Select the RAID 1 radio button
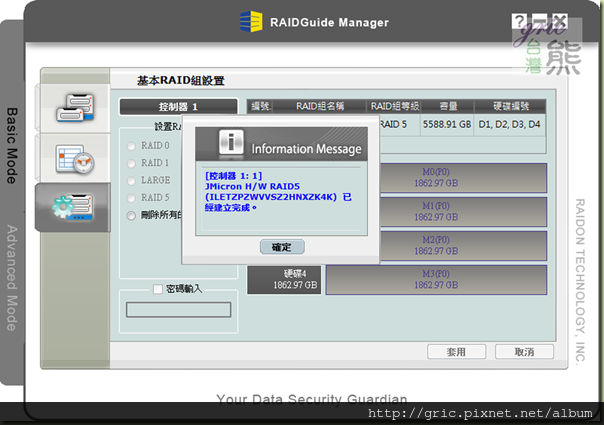This screenshot has width=604, height=425. [x=131, y=163]
